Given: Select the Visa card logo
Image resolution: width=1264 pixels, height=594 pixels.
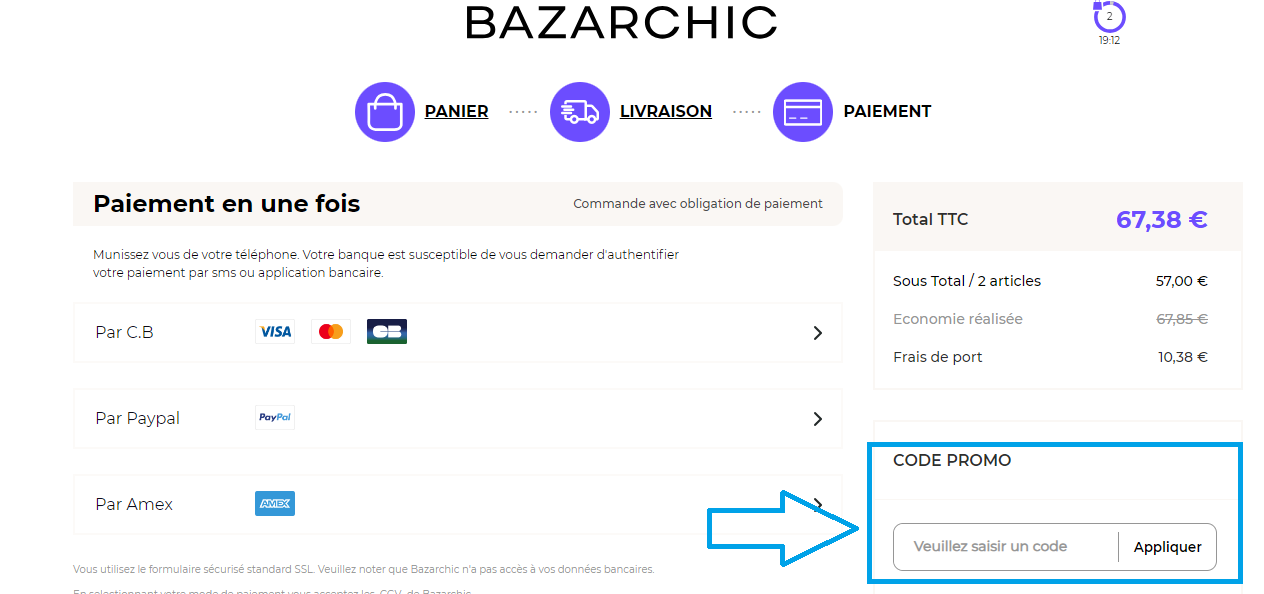Looking at the screenshot, I should tap(275, 332).
